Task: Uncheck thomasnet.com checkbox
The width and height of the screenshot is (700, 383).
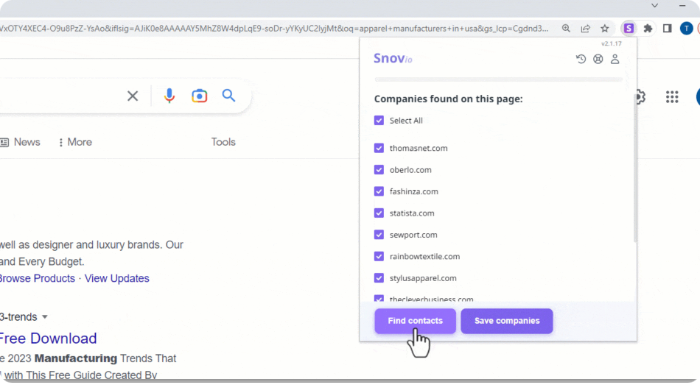Action: click(x=379, y=148)
